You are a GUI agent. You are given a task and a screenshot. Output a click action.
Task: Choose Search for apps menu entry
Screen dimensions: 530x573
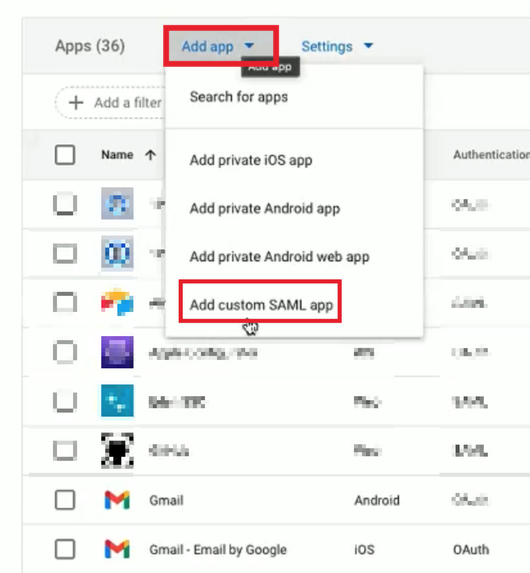(x=239, y=97)
